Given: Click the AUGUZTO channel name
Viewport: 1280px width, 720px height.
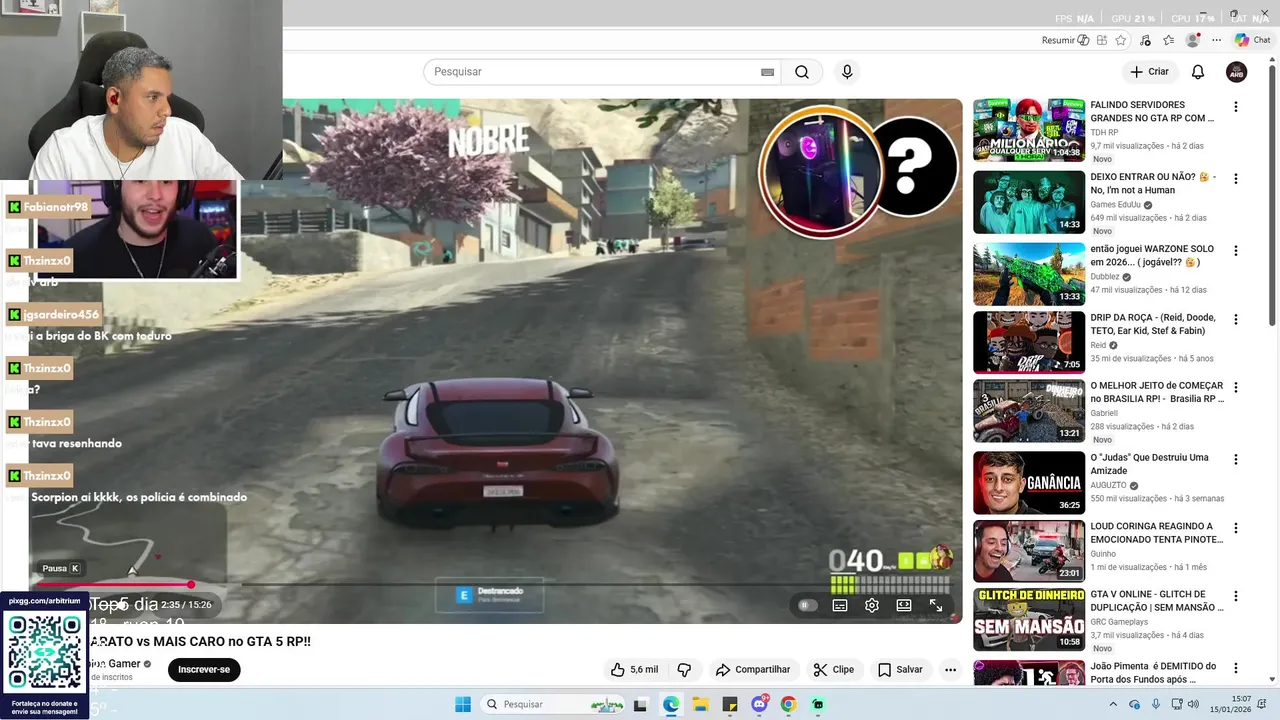Looking at the screenshot, I should (1109, 485).
